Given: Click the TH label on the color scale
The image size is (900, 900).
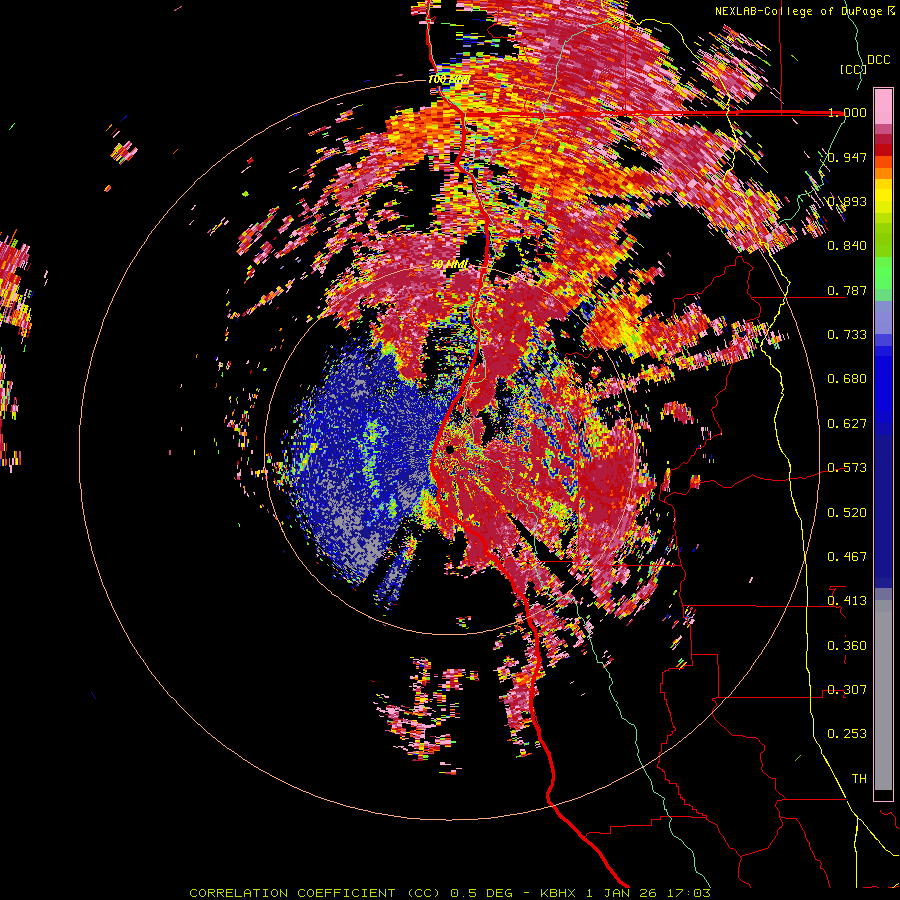Looking at the screenshot, I should [x=859, y=779].
